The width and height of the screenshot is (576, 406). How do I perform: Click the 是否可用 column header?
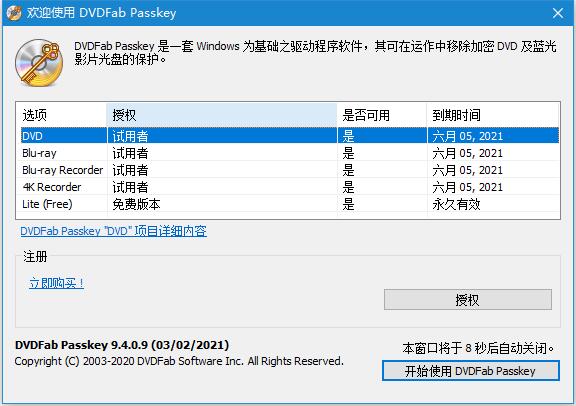[382, 115]
